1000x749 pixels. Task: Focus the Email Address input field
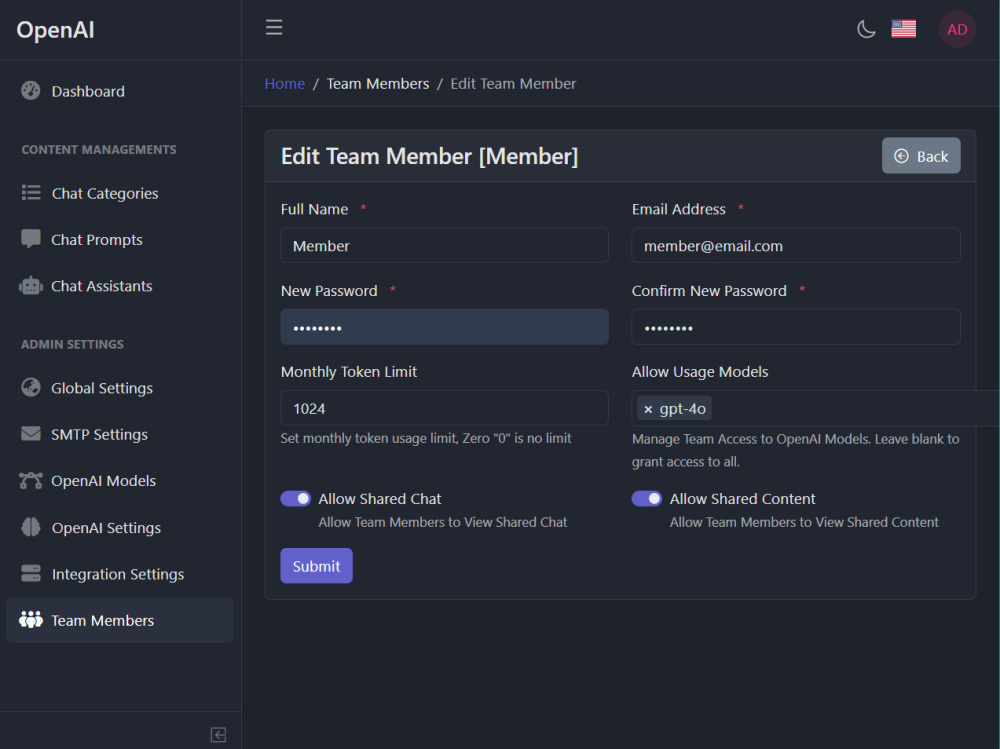coord(796,246)
